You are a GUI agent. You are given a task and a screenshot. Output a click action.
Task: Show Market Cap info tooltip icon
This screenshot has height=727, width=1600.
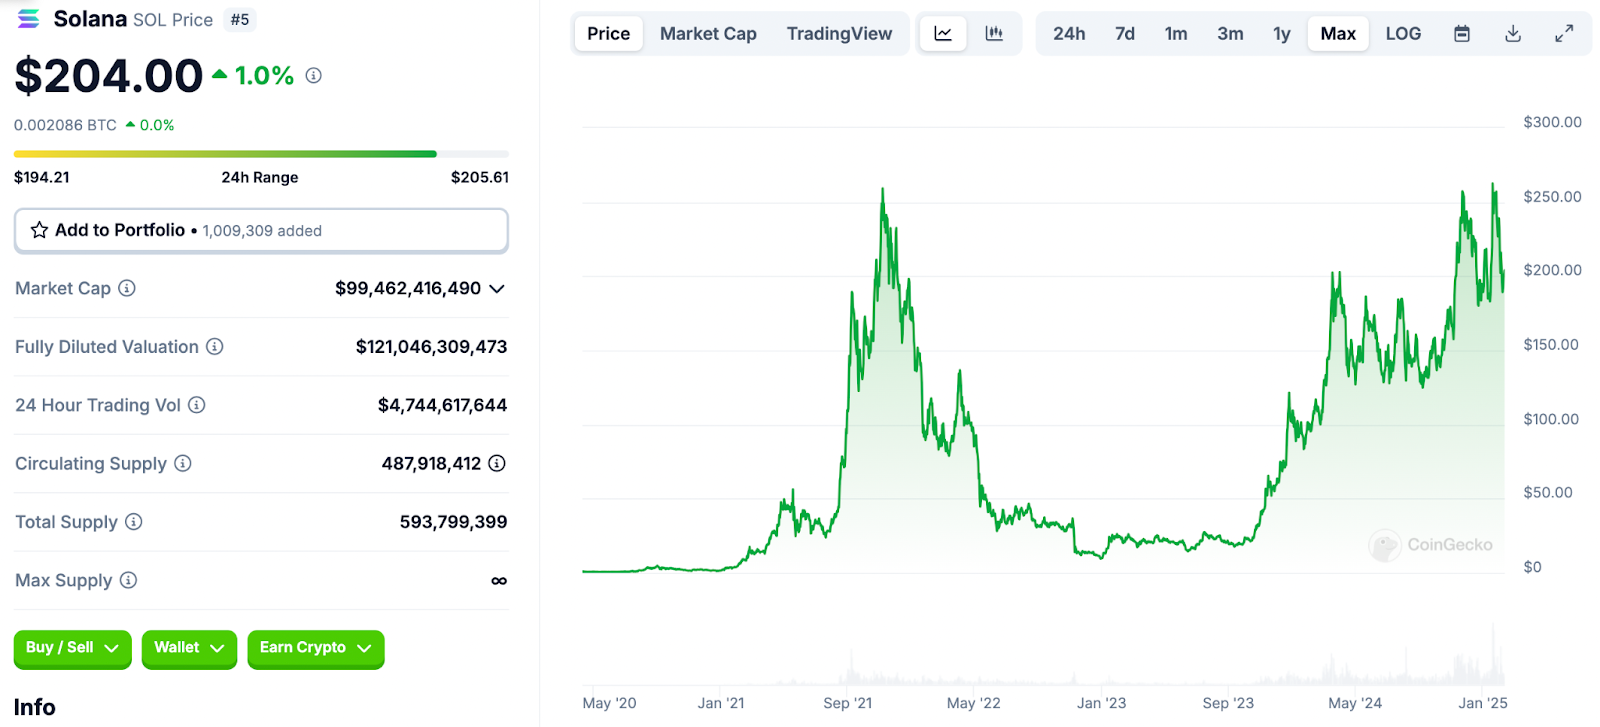click(x=127, y=288)
